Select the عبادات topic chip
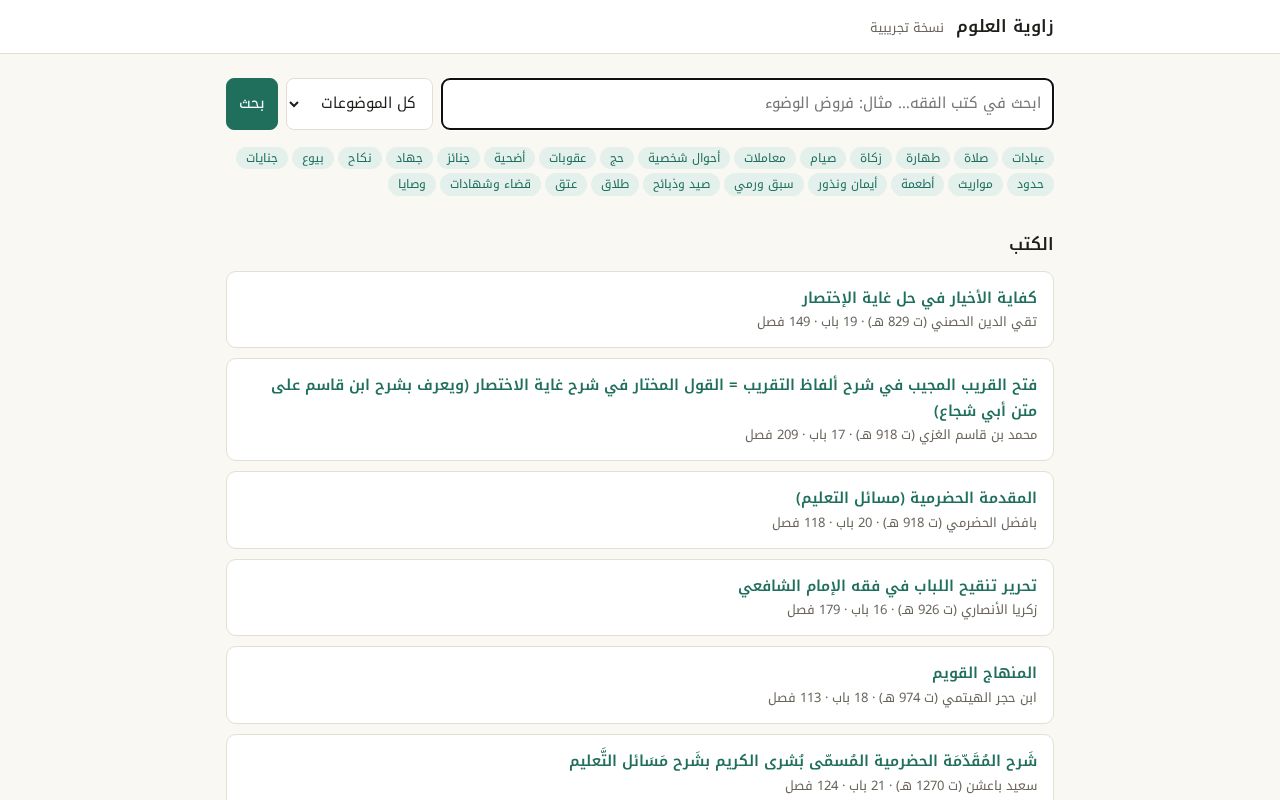Viewport: 1280px width, 800px height. click(1028, 158)
